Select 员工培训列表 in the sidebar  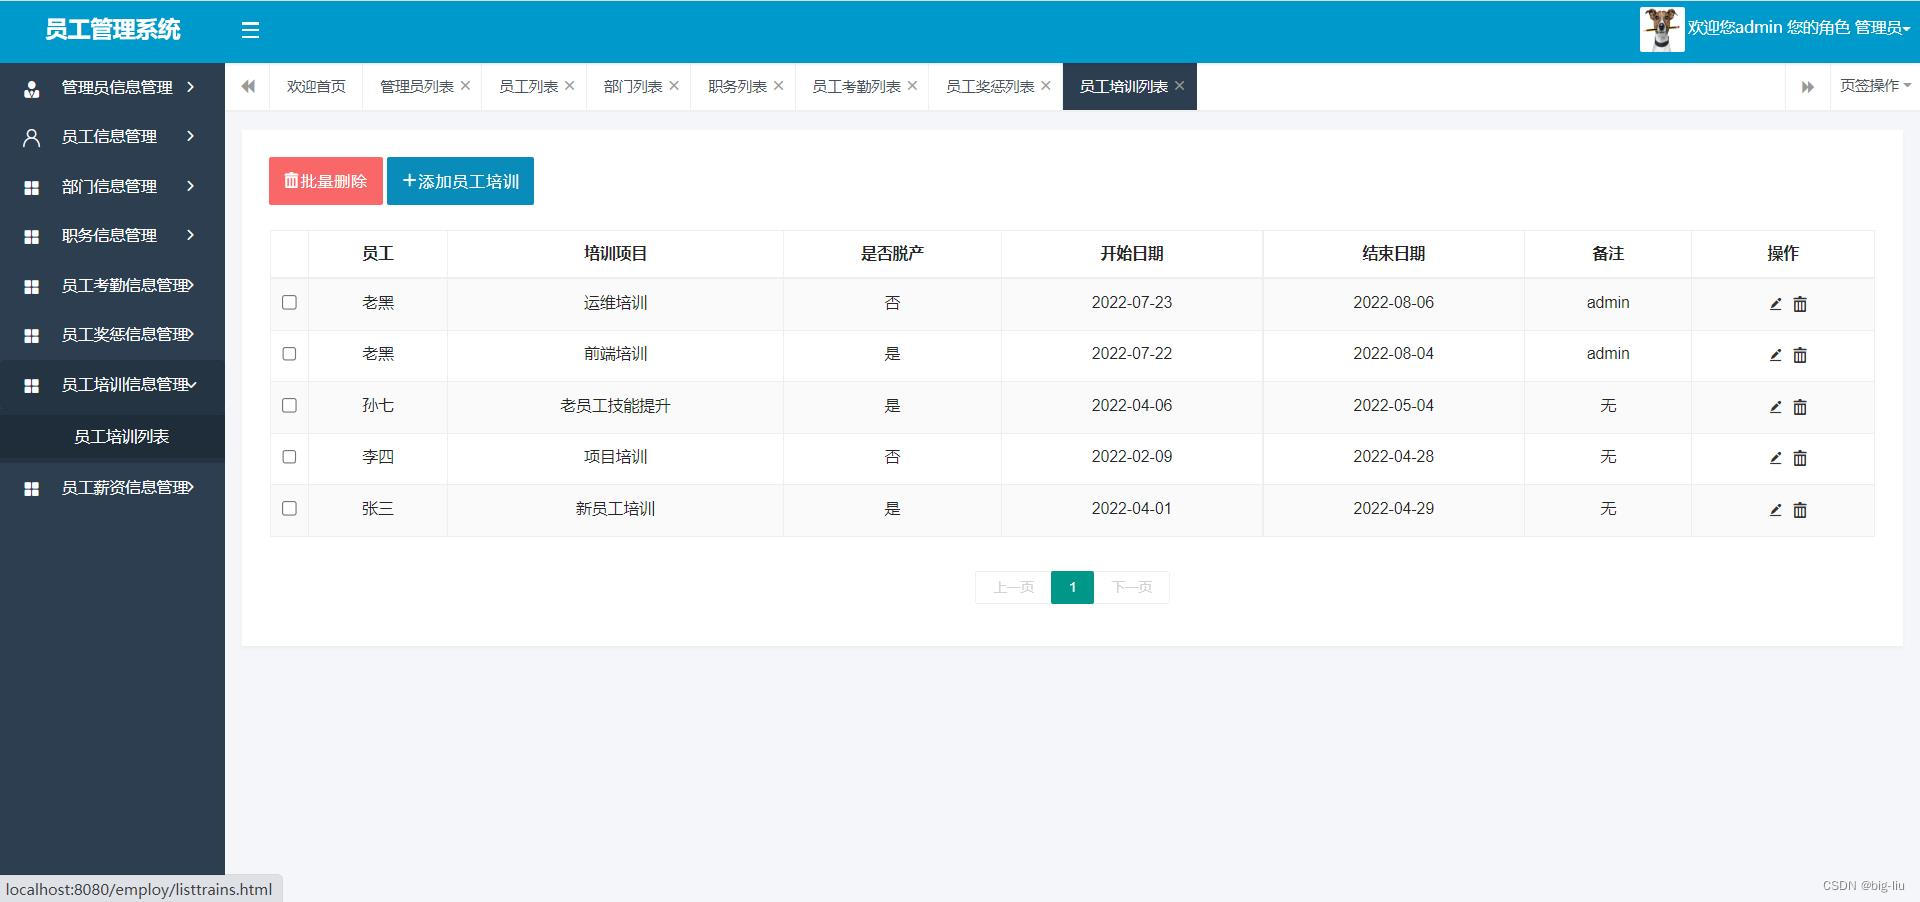click(121, 437)
